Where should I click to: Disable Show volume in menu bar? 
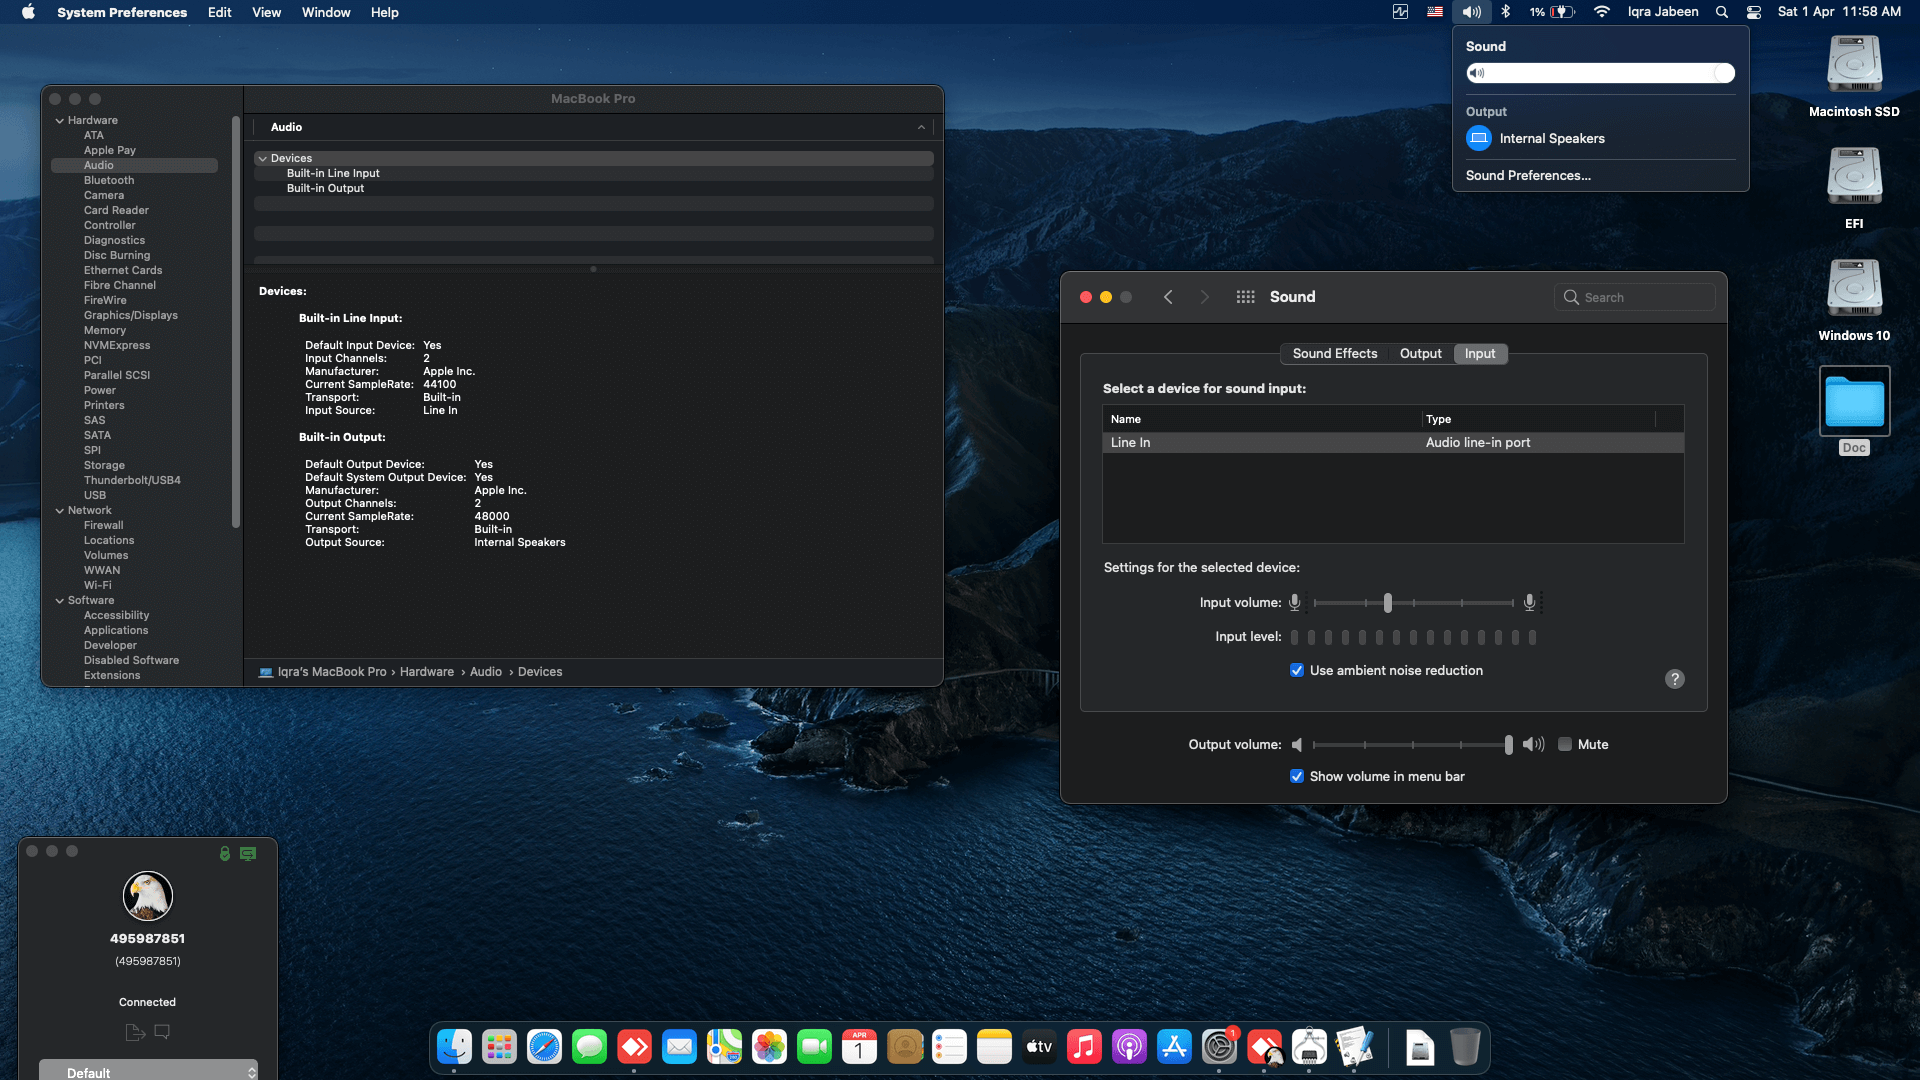[x=1297, y=776]
